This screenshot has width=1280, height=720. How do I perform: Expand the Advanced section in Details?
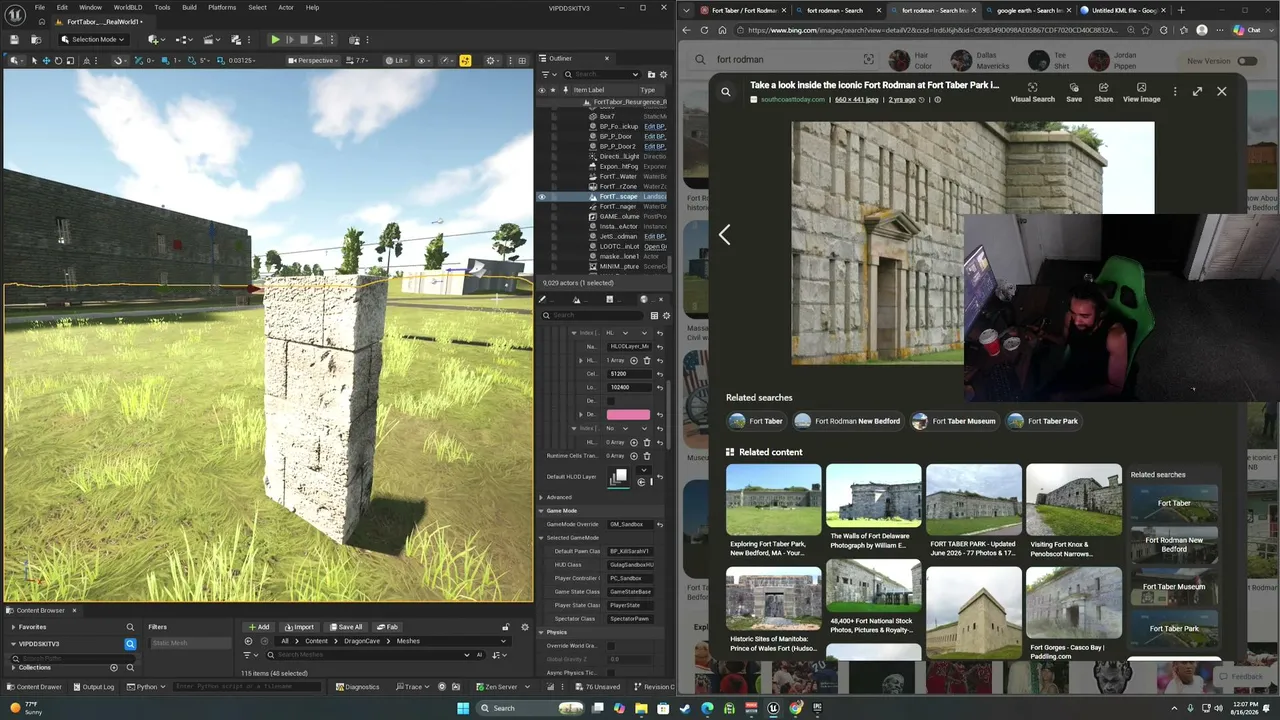[x=541, y=497]
